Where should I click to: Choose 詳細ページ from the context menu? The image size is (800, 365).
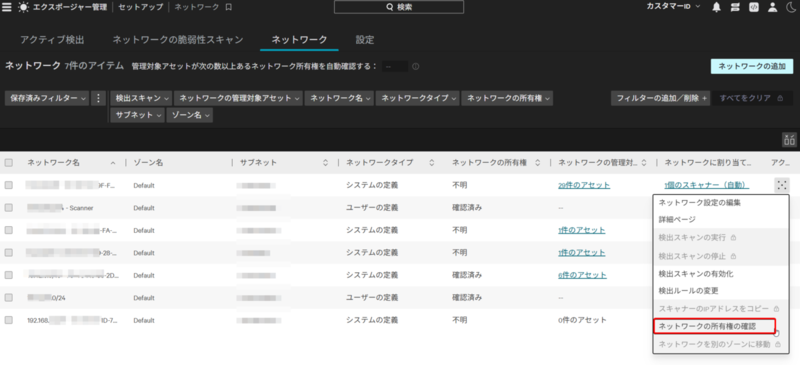pyautogui.click(x=720, y=220)
